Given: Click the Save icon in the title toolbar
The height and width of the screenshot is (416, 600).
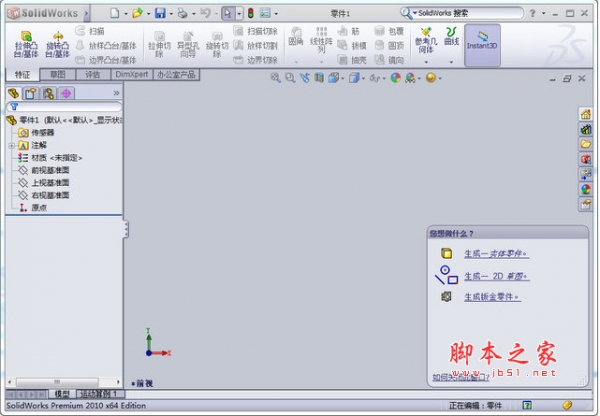Looking at the screenshot, I should point(160,13).
